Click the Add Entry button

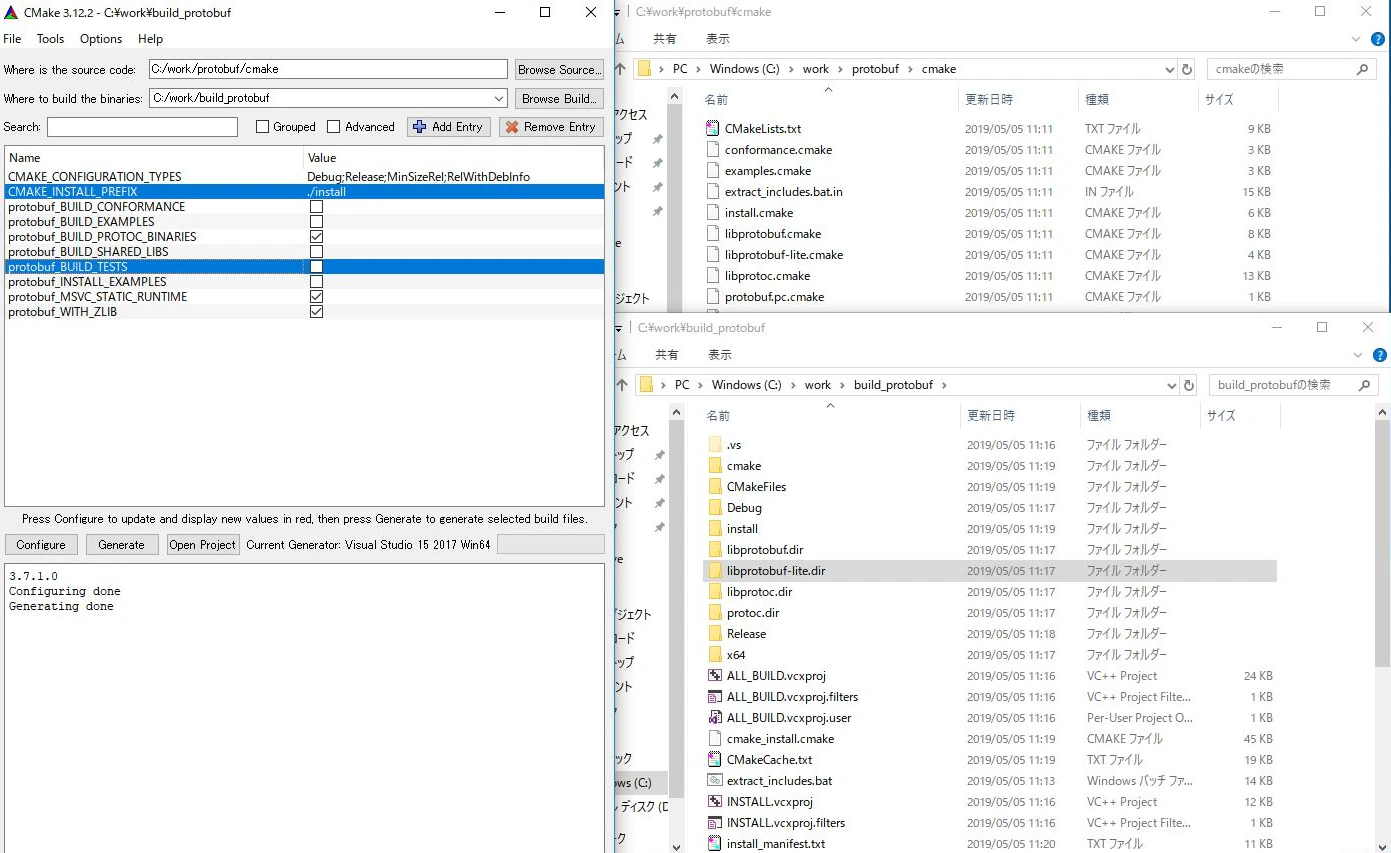(448, 127)
